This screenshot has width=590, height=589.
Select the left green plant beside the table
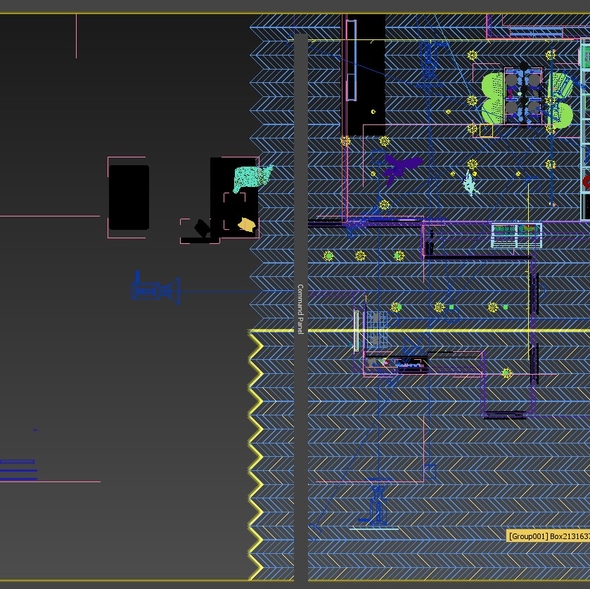(493, 99)
